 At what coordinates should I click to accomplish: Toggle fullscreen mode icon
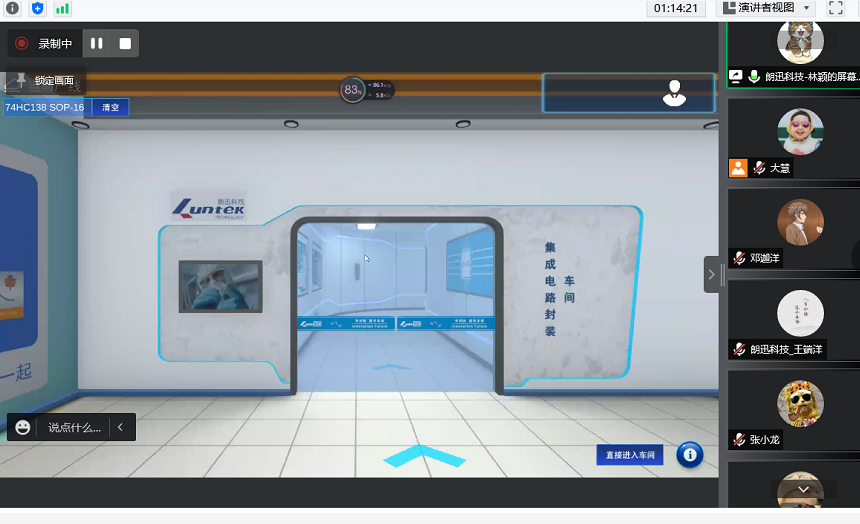click(836, 8)
